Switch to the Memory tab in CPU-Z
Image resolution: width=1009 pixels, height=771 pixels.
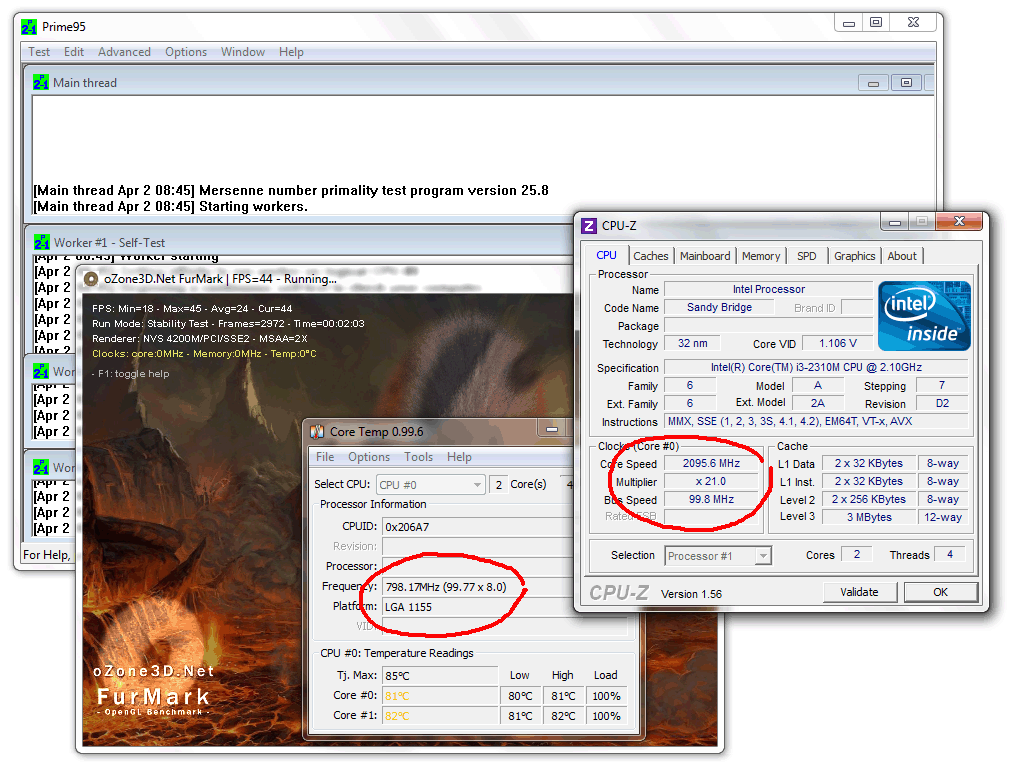[761, 256]
